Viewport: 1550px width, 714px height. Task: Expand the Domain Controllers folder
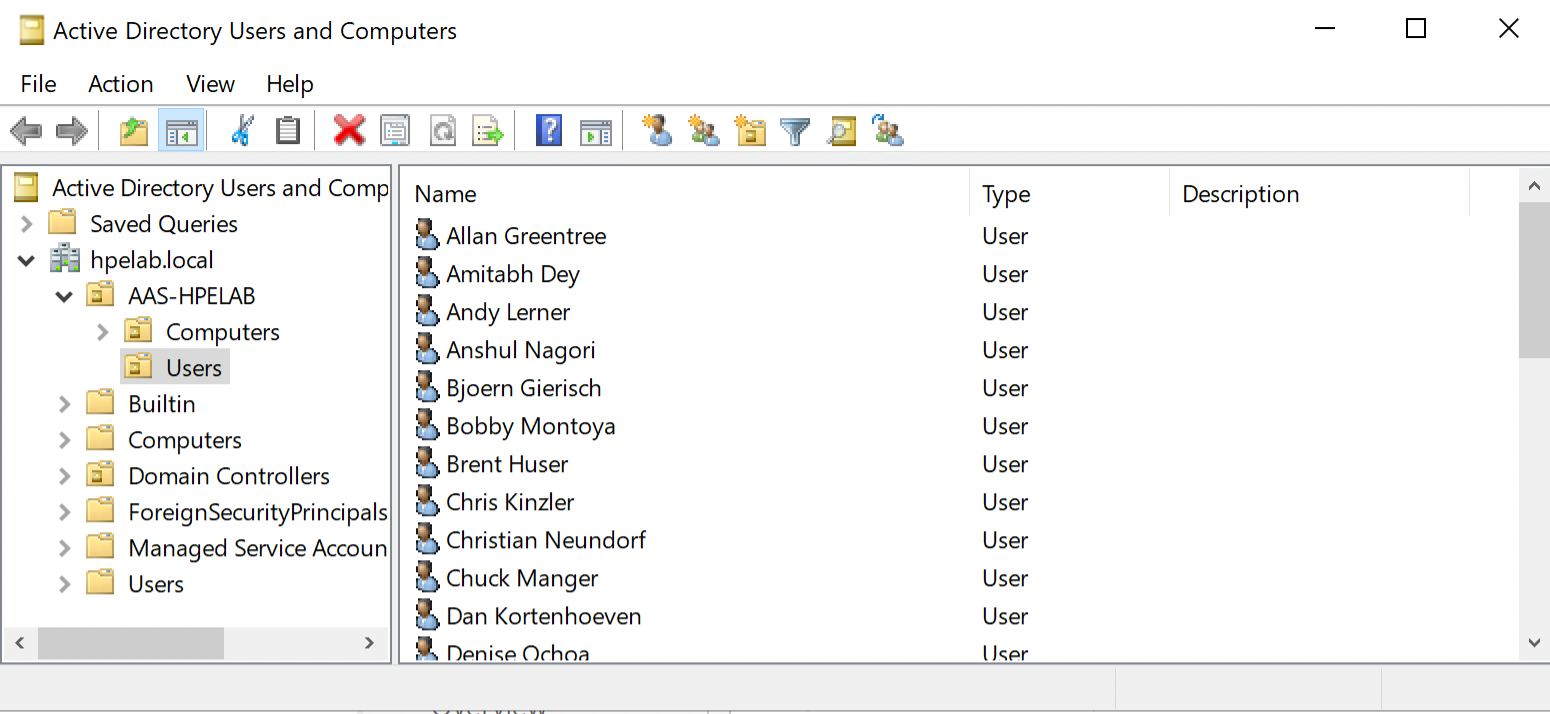pyautogui.click(x=65, y=476)
